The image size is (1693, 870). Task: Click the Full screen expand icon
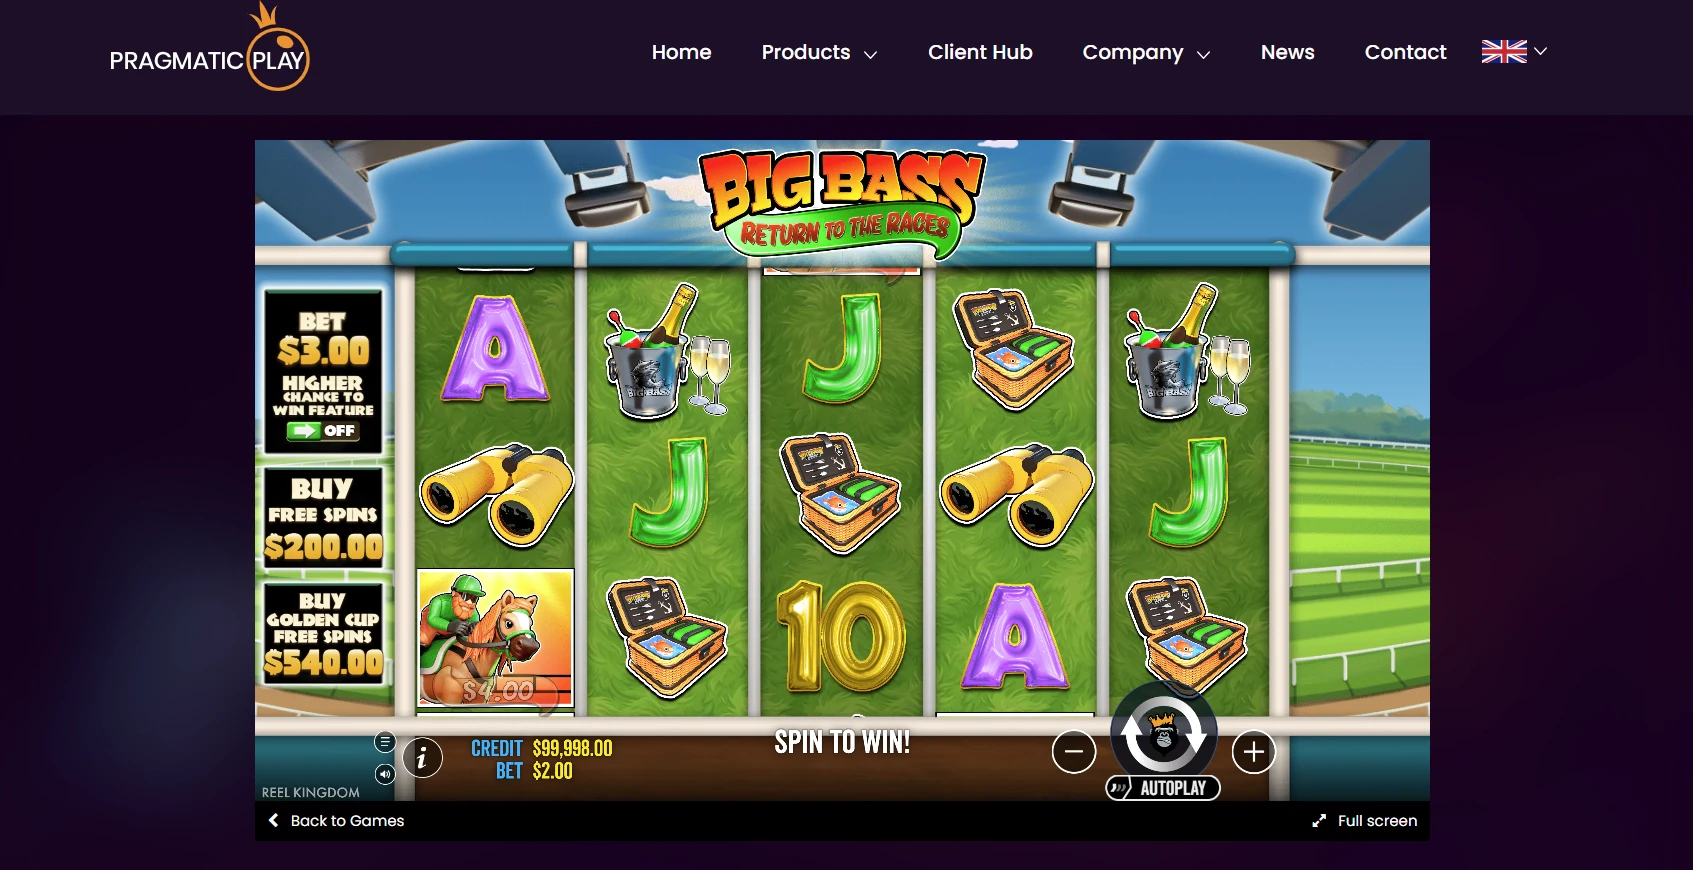(1319, 821)
